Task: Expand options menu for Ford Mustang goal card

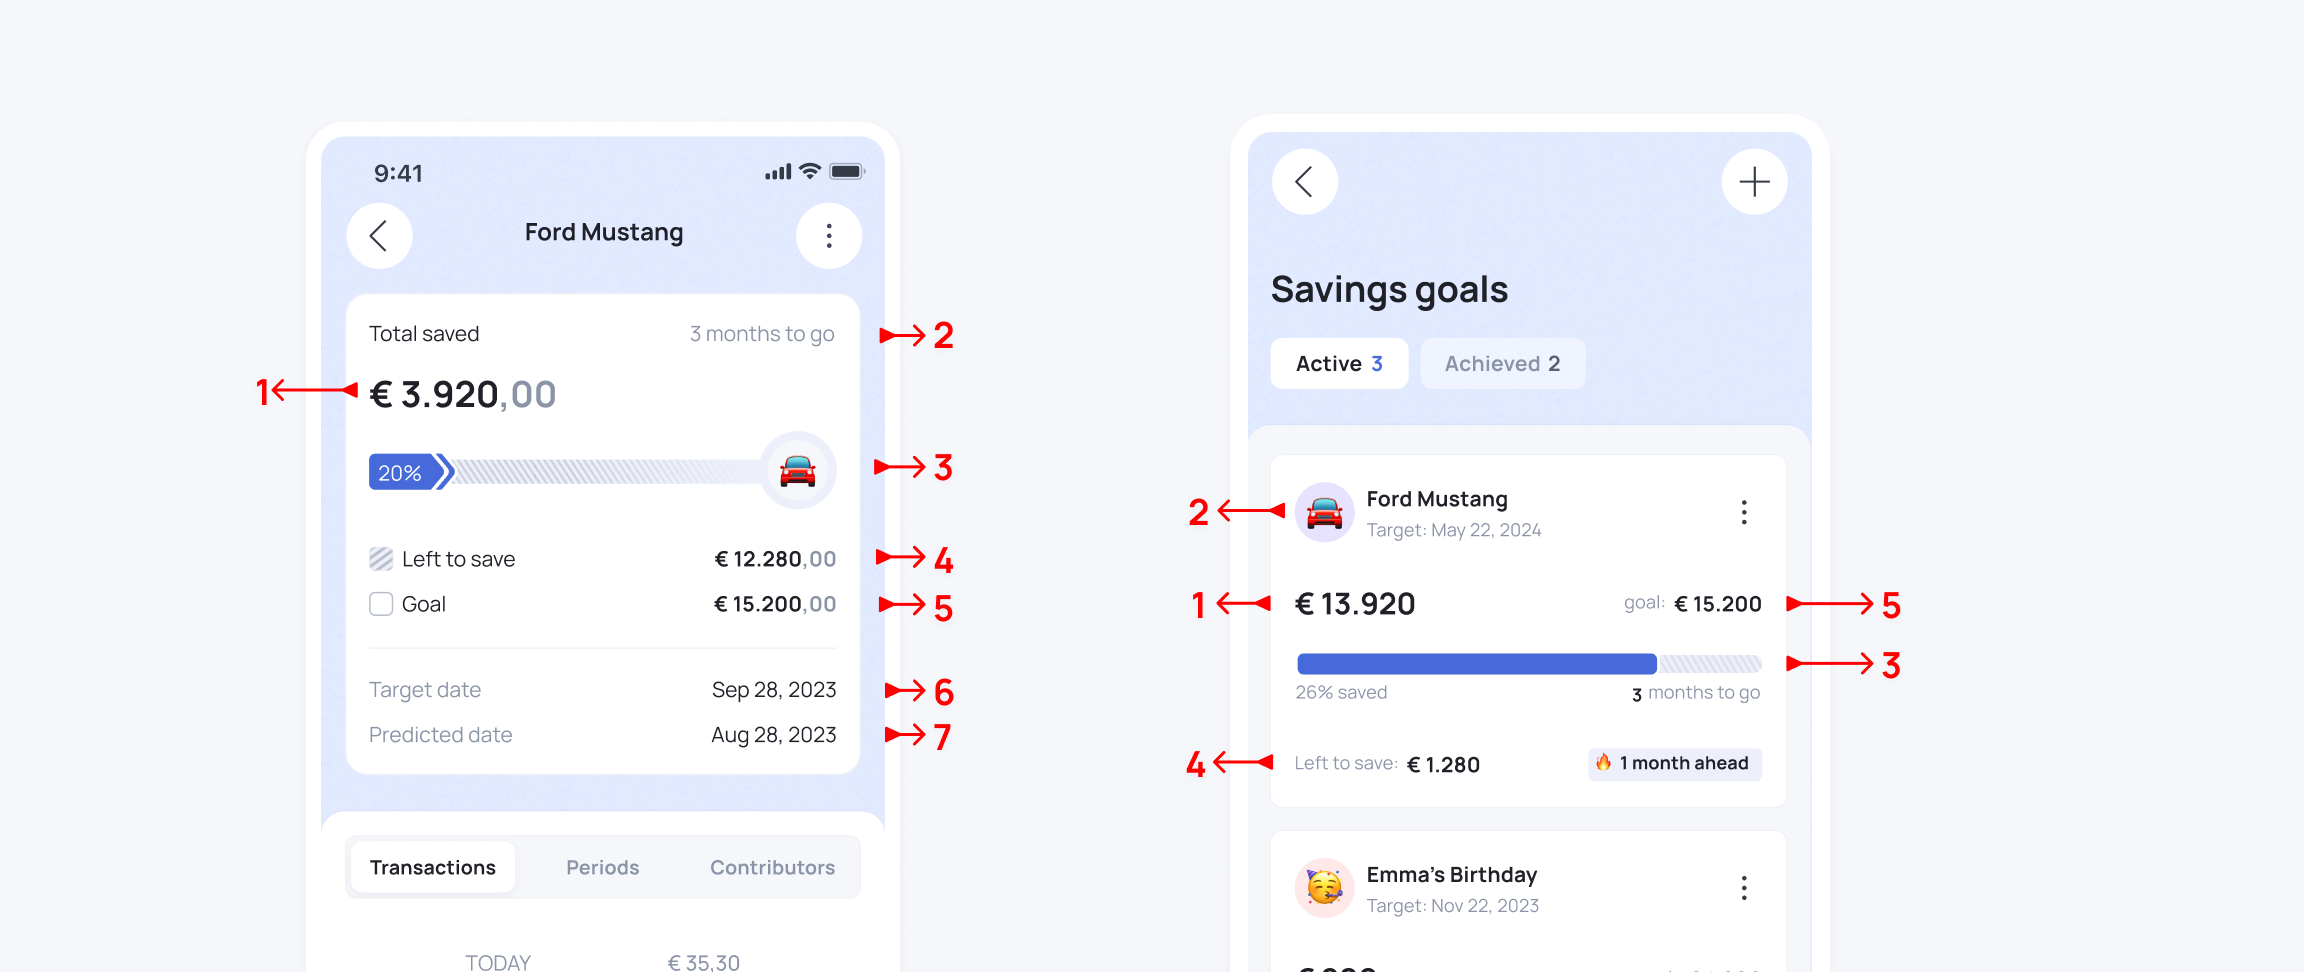Action: pyautogui.click(x=1744, y=512)
